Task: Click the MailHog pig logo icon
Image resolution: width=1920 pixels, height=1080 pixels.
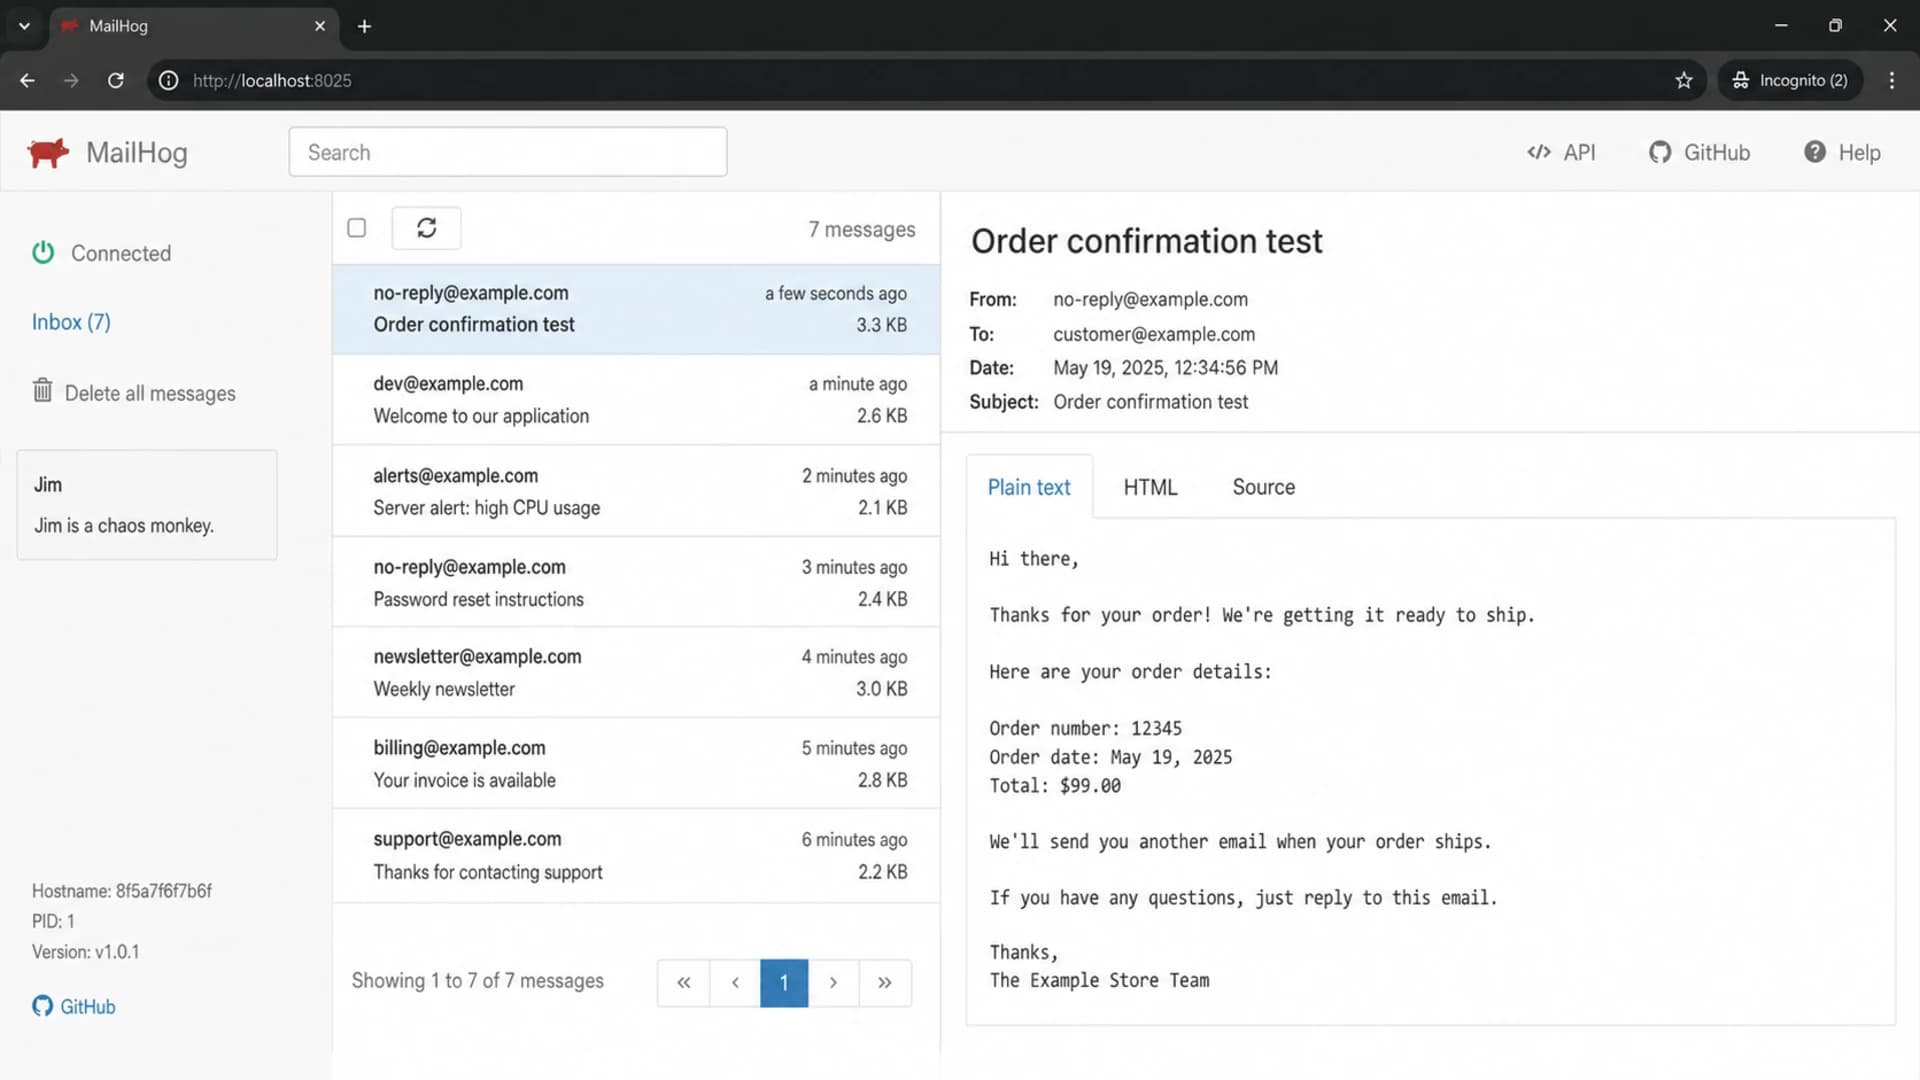Action: (x=48, y=153)
